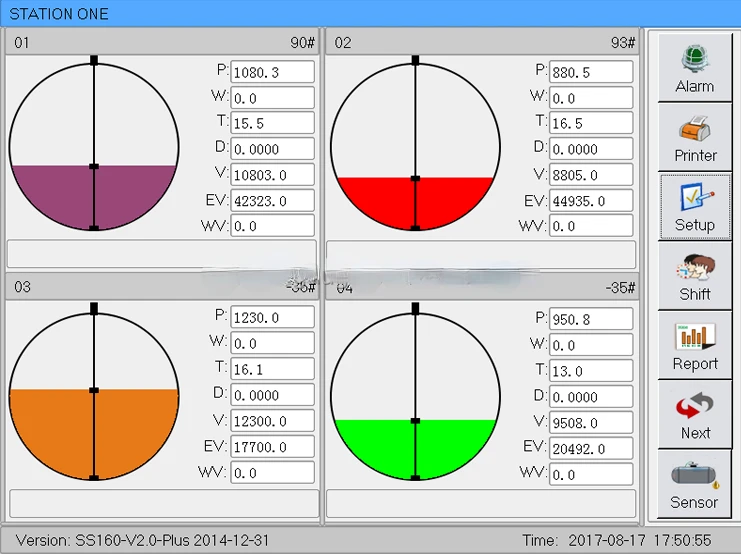
Task: Click the Version SS160-V2.0-Plus text
Action: click(x=142, y=540)
